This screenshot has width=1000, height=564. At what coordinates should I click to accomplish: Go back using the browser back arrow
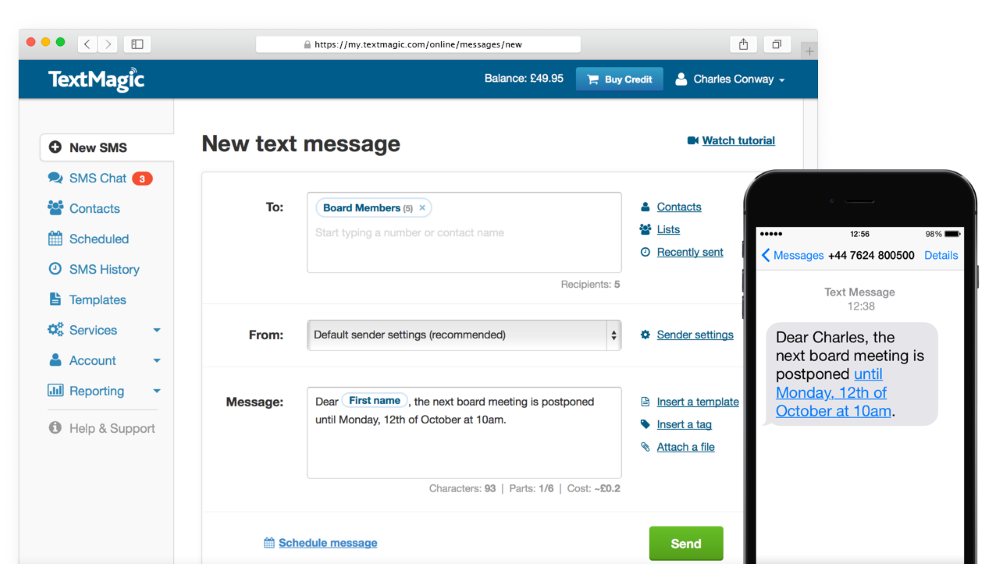click(x=87, y=44)
